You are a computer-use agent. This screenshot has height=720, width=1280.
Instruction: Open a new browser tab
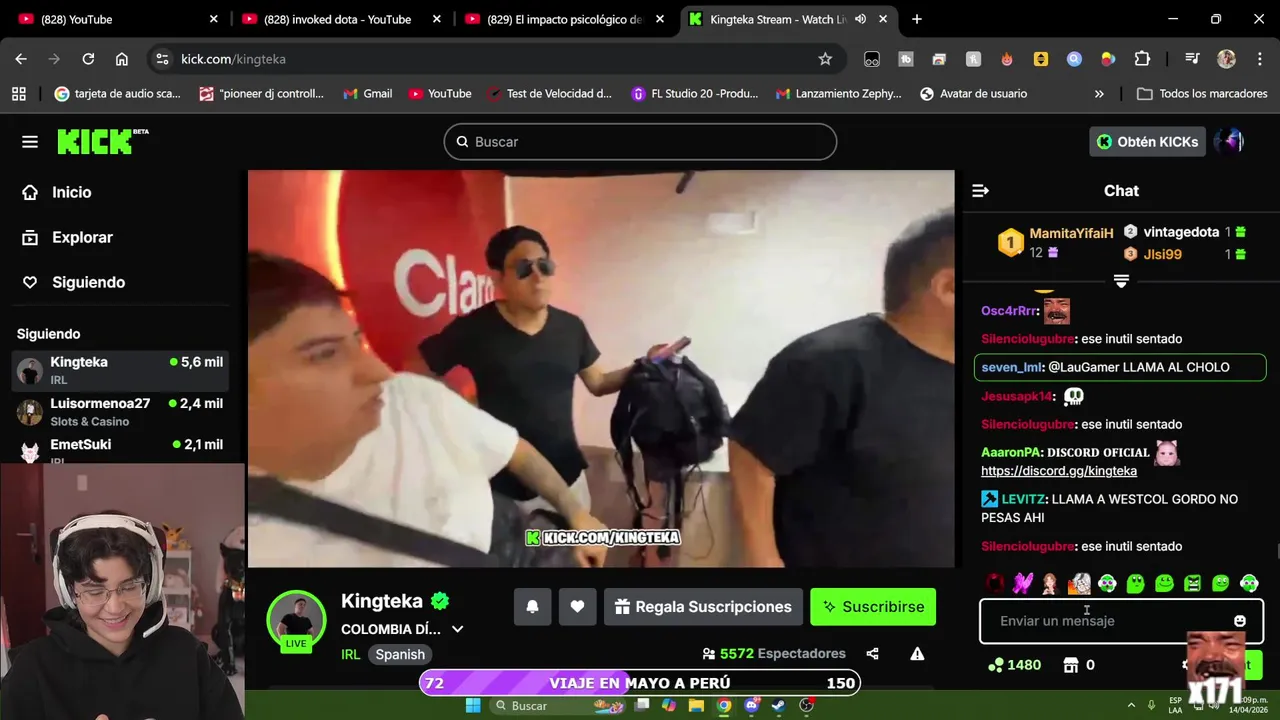[917, 19]
